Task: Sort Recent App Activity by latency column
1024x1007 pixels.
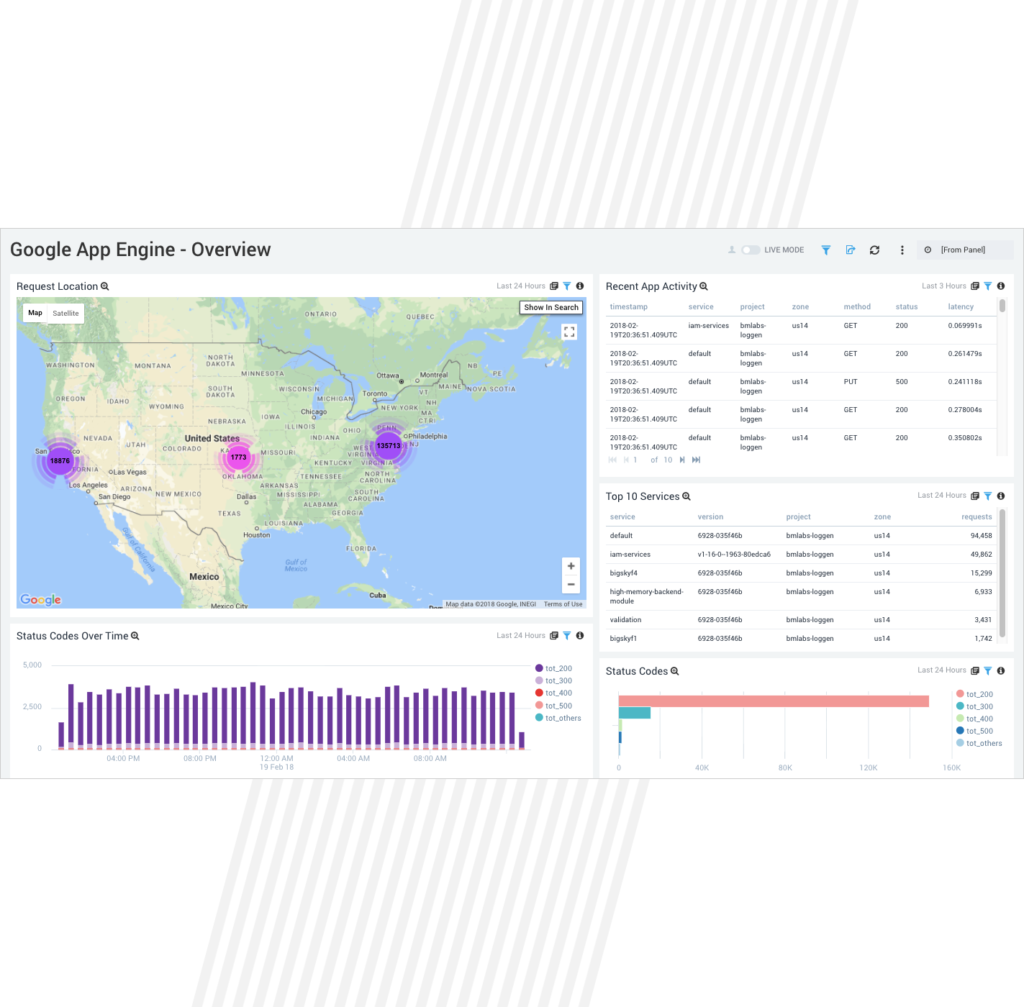Action: click(x=961, y=307)
